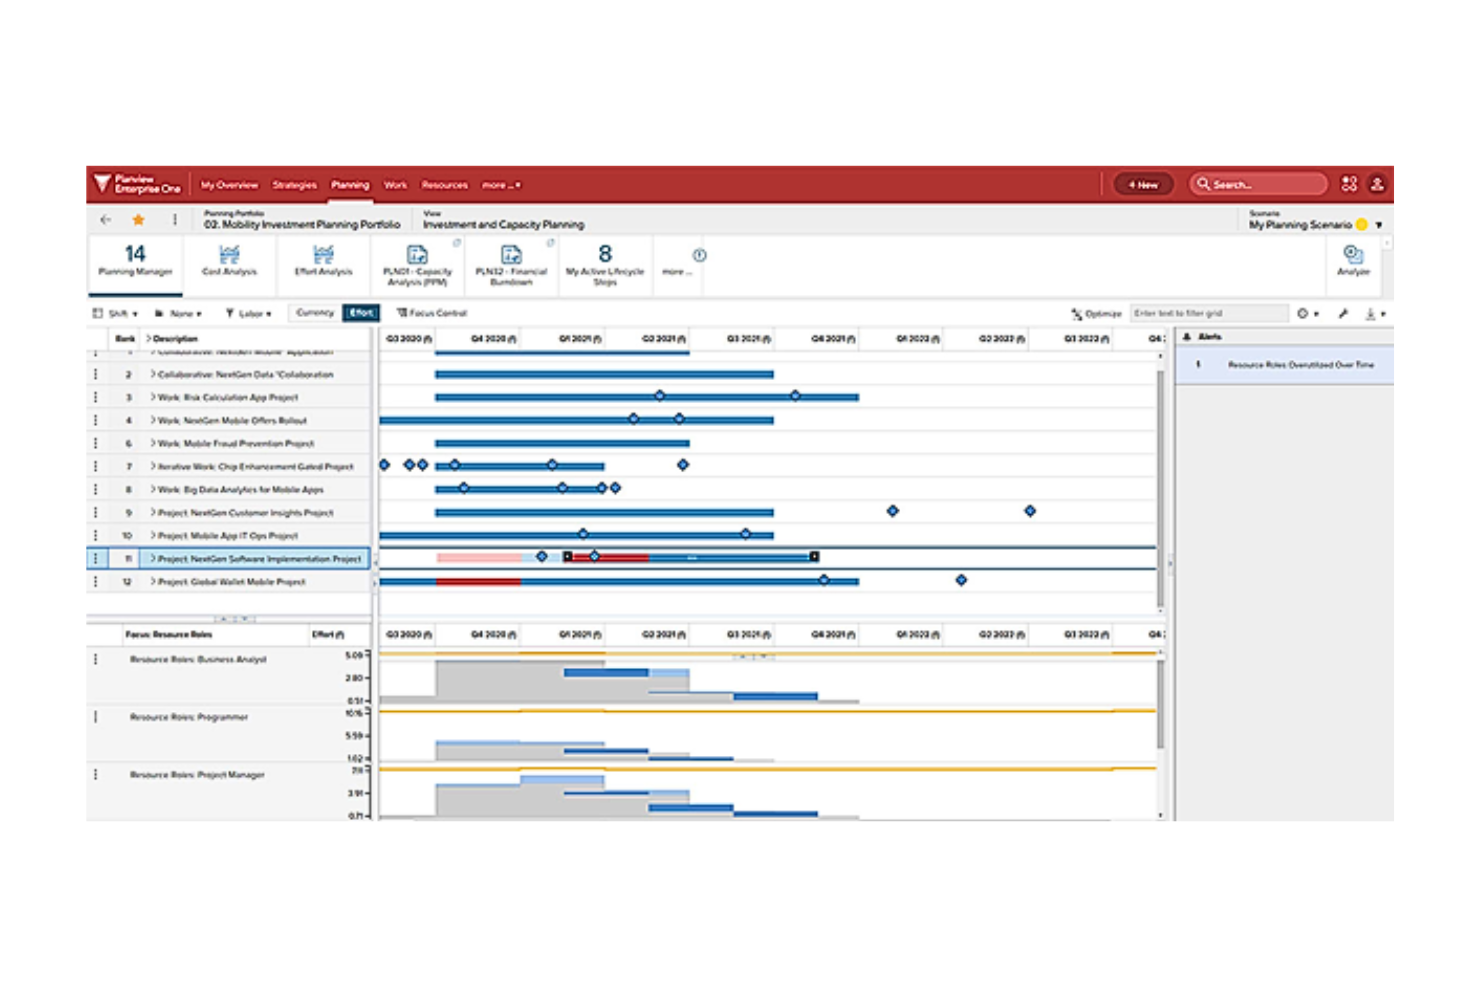Open the Strategies menu

(294, 185)
